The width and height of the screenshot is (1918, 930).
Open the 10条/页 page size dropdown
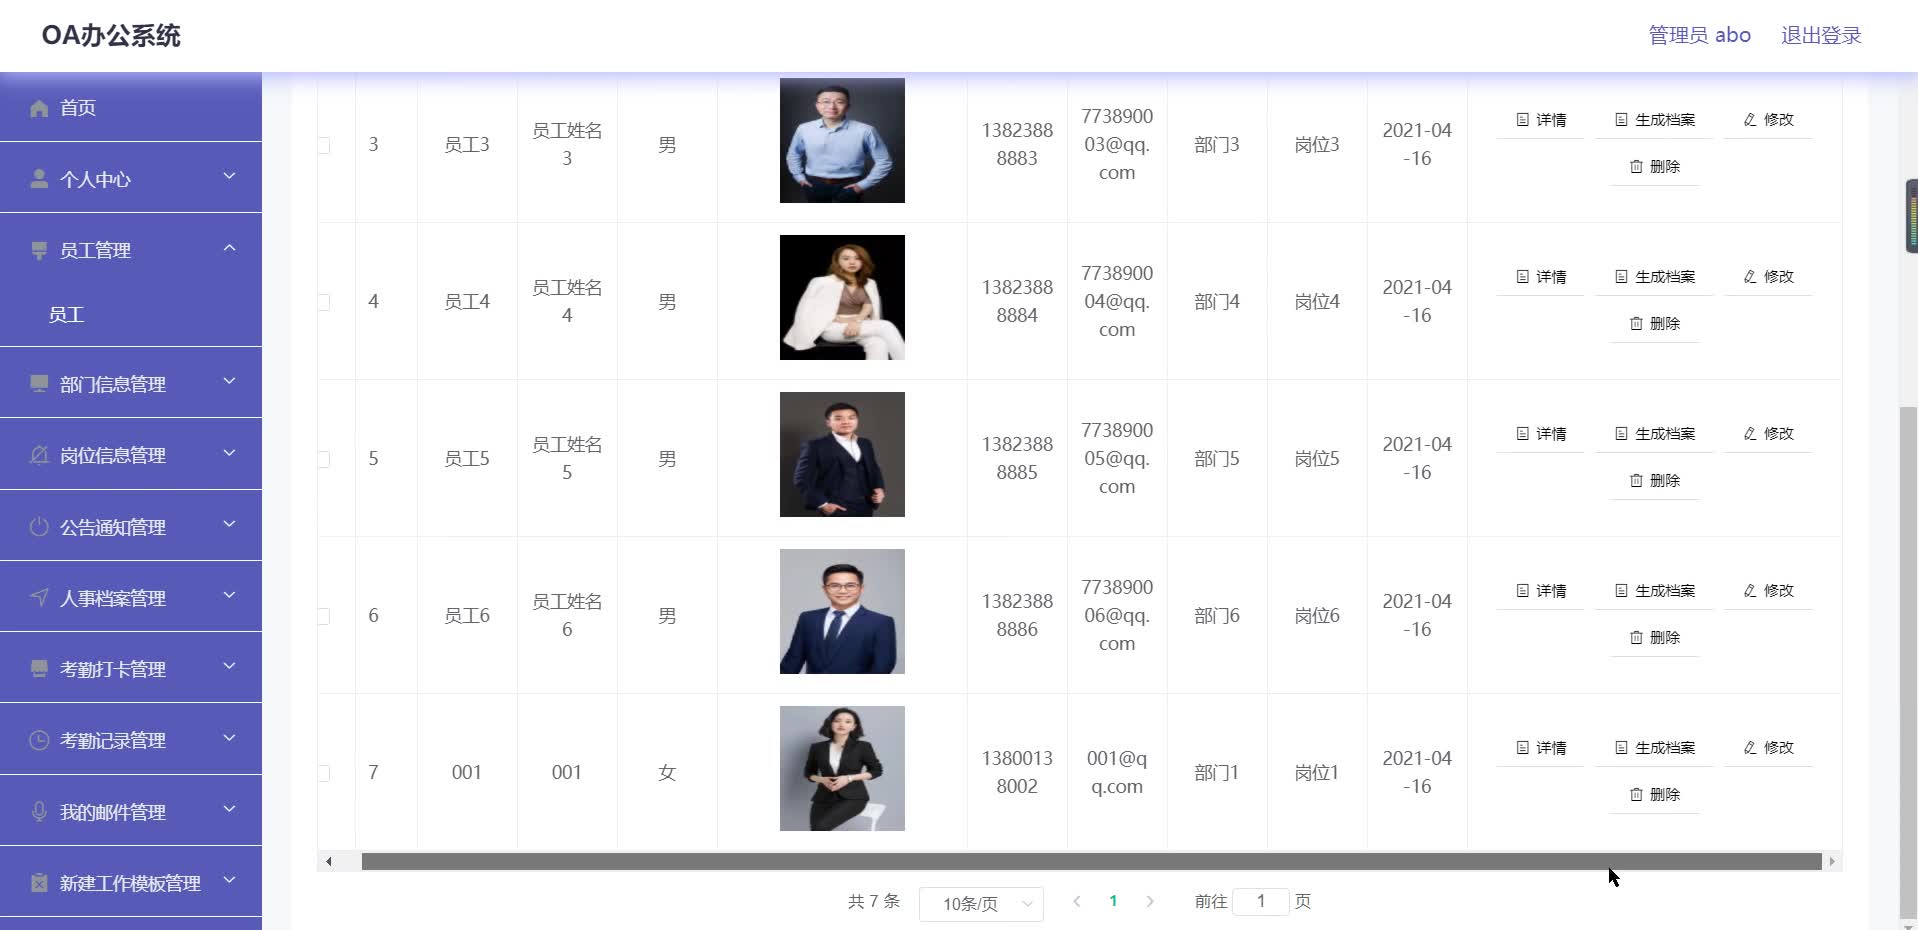(x=981, y=903)
